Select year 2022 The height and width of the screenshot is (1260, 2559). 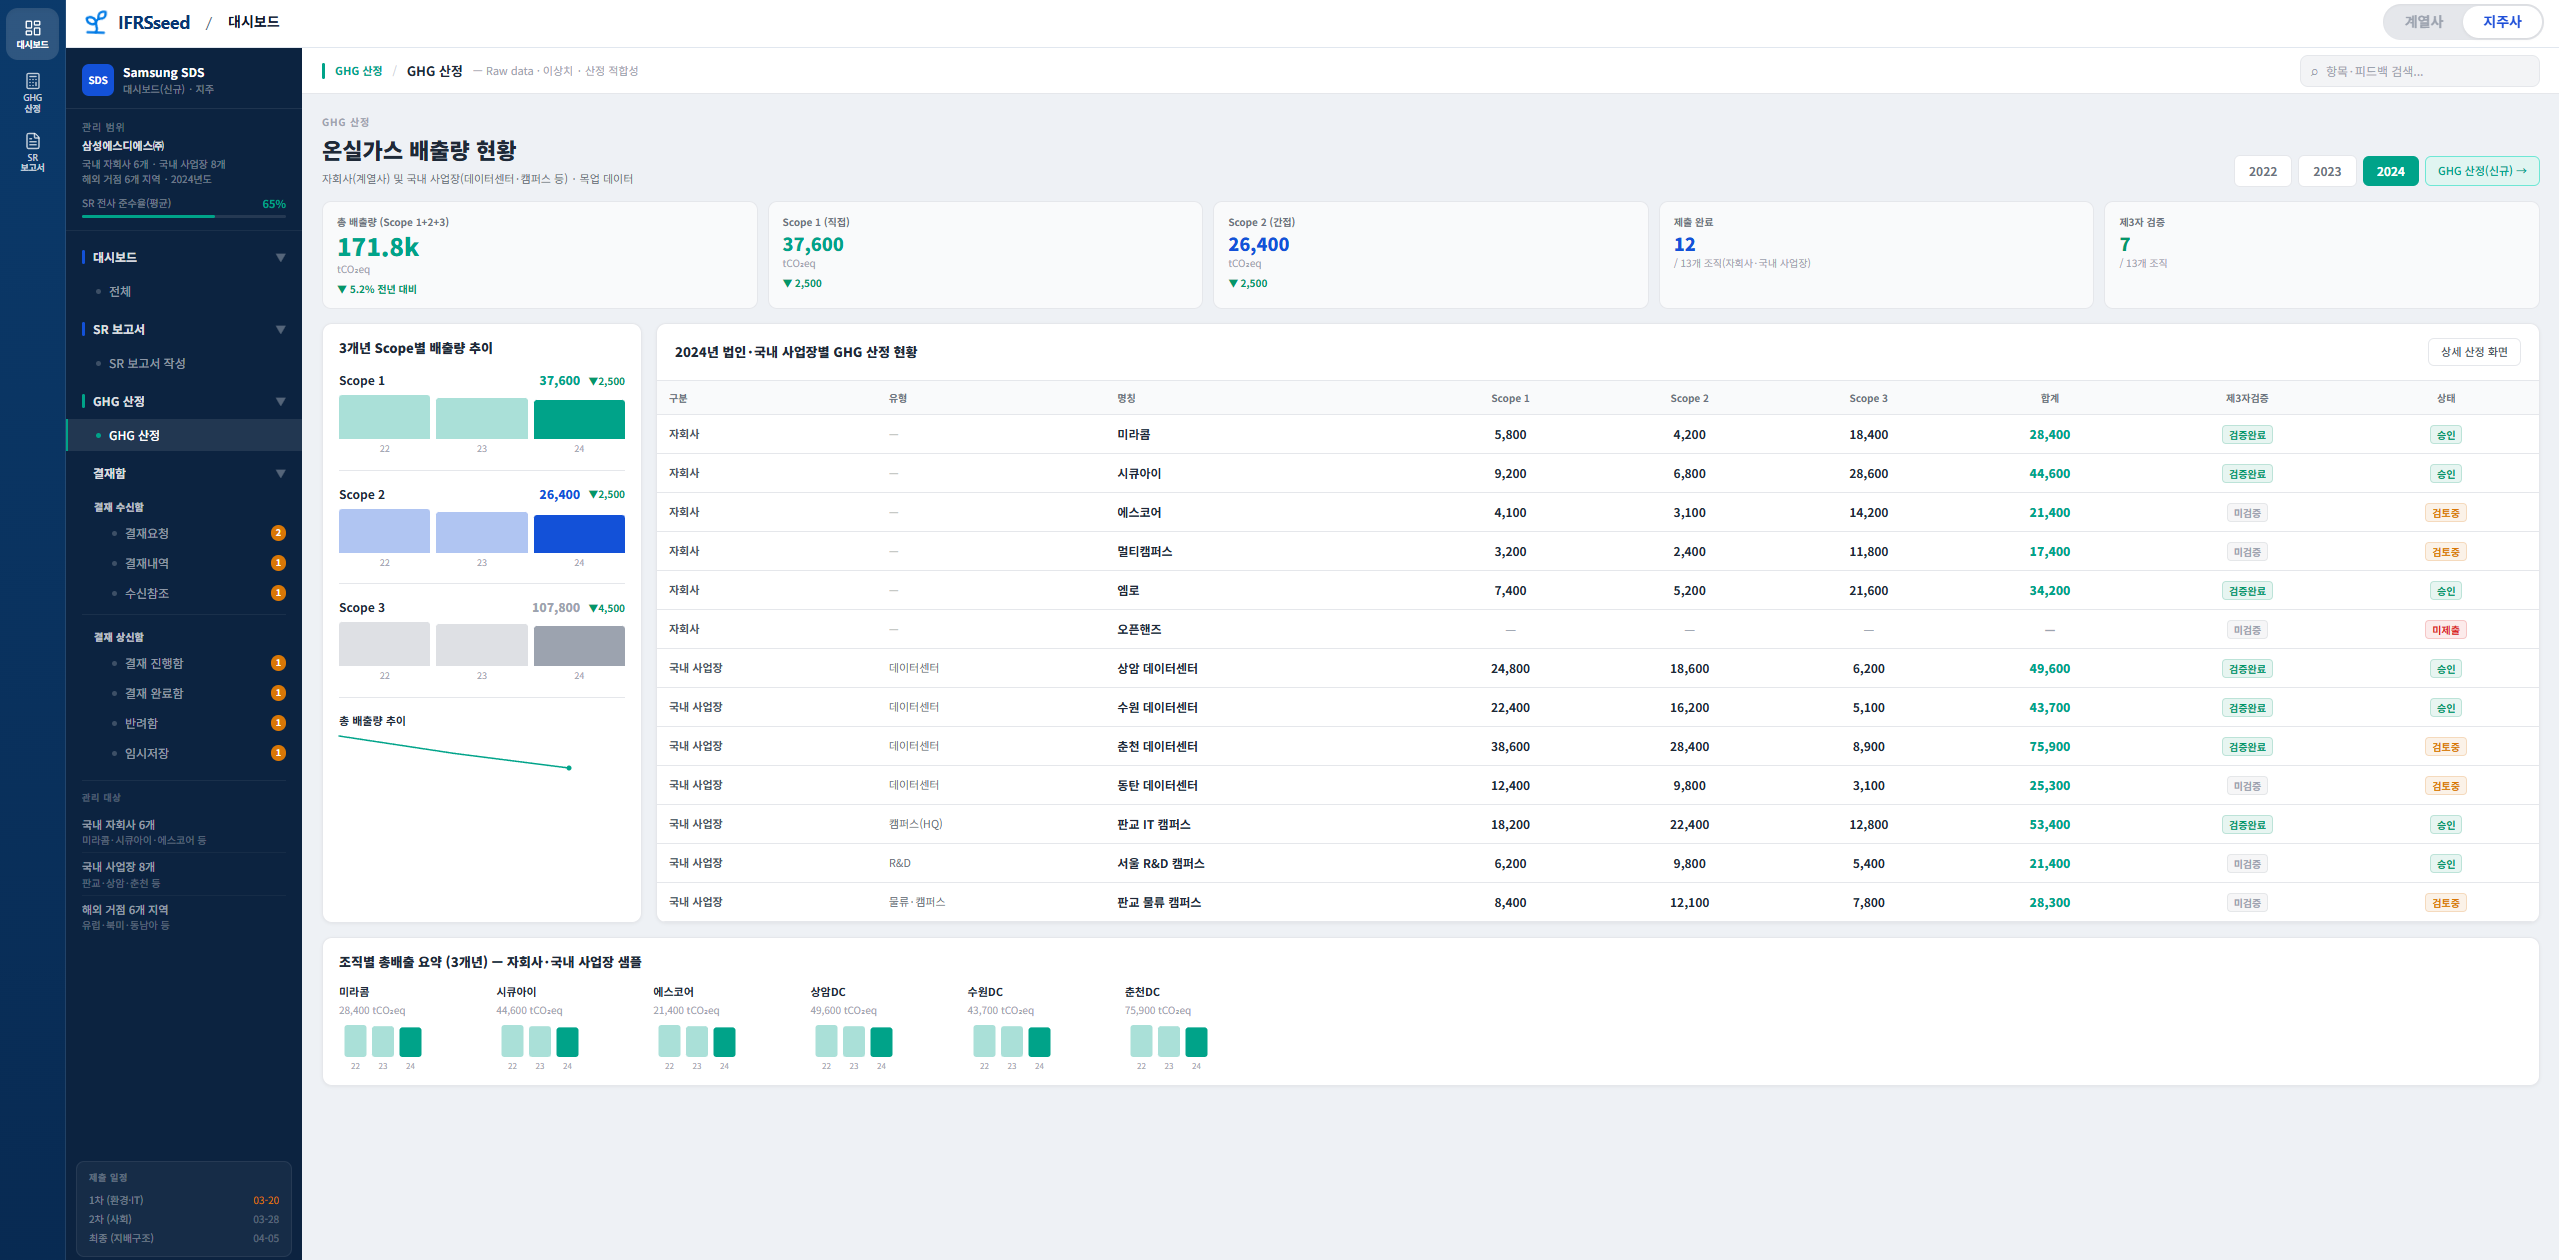(2262, 171)
